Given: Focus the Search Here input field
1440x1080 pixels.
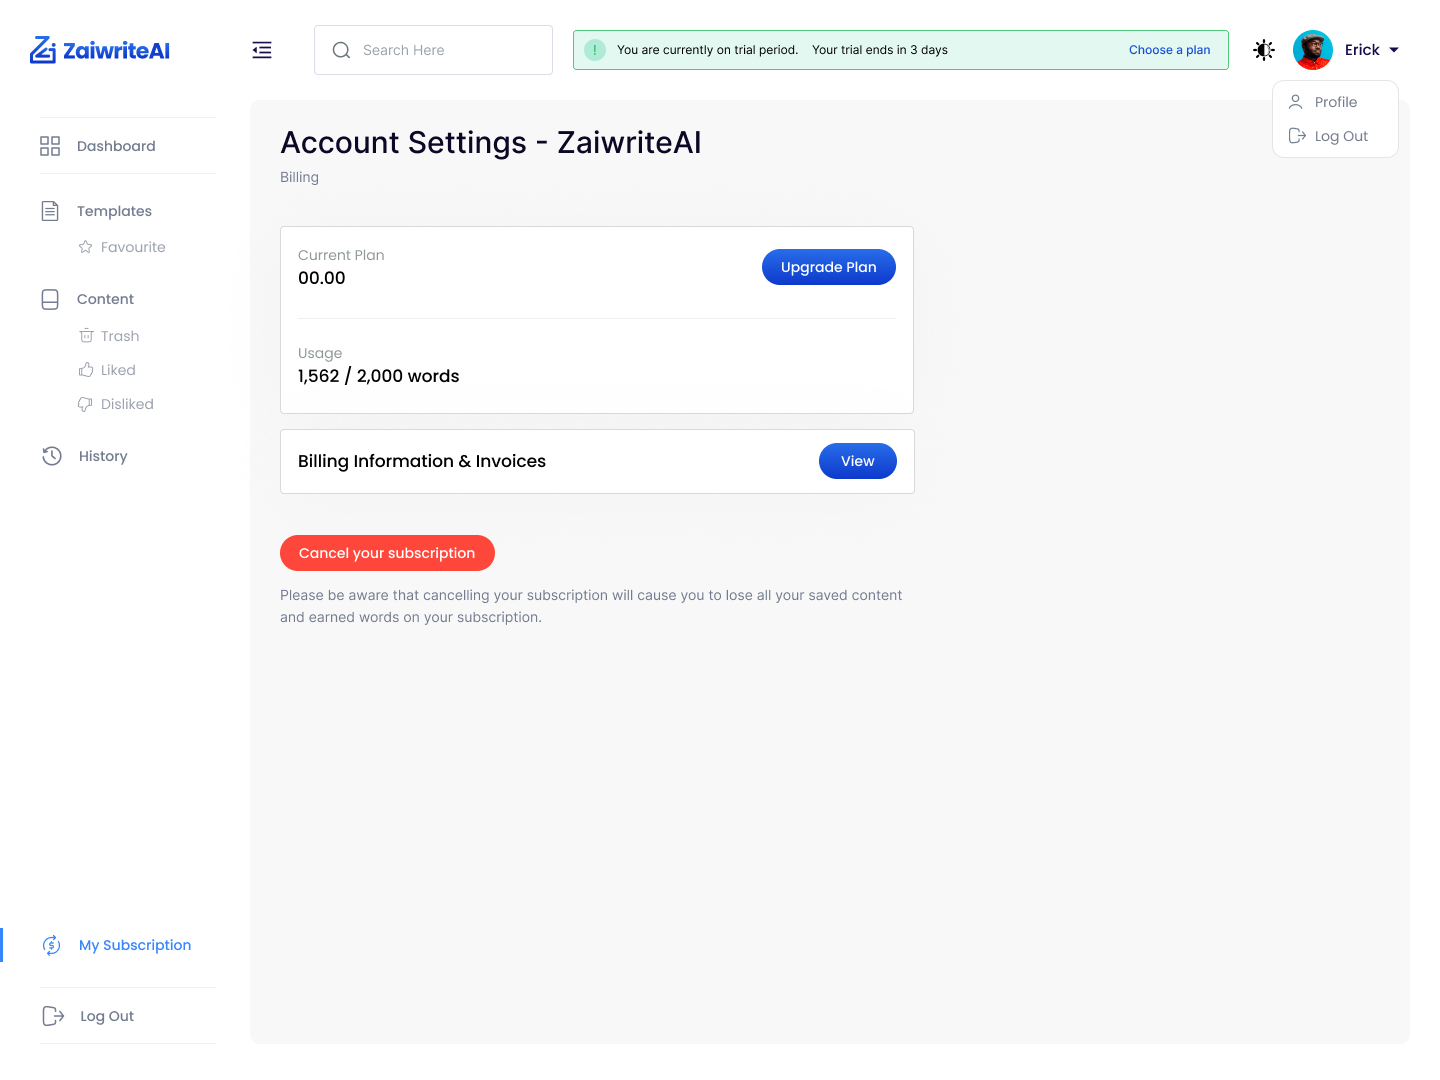Looking at the screenshot, I should pyautogui.click(x=445, y=50).
